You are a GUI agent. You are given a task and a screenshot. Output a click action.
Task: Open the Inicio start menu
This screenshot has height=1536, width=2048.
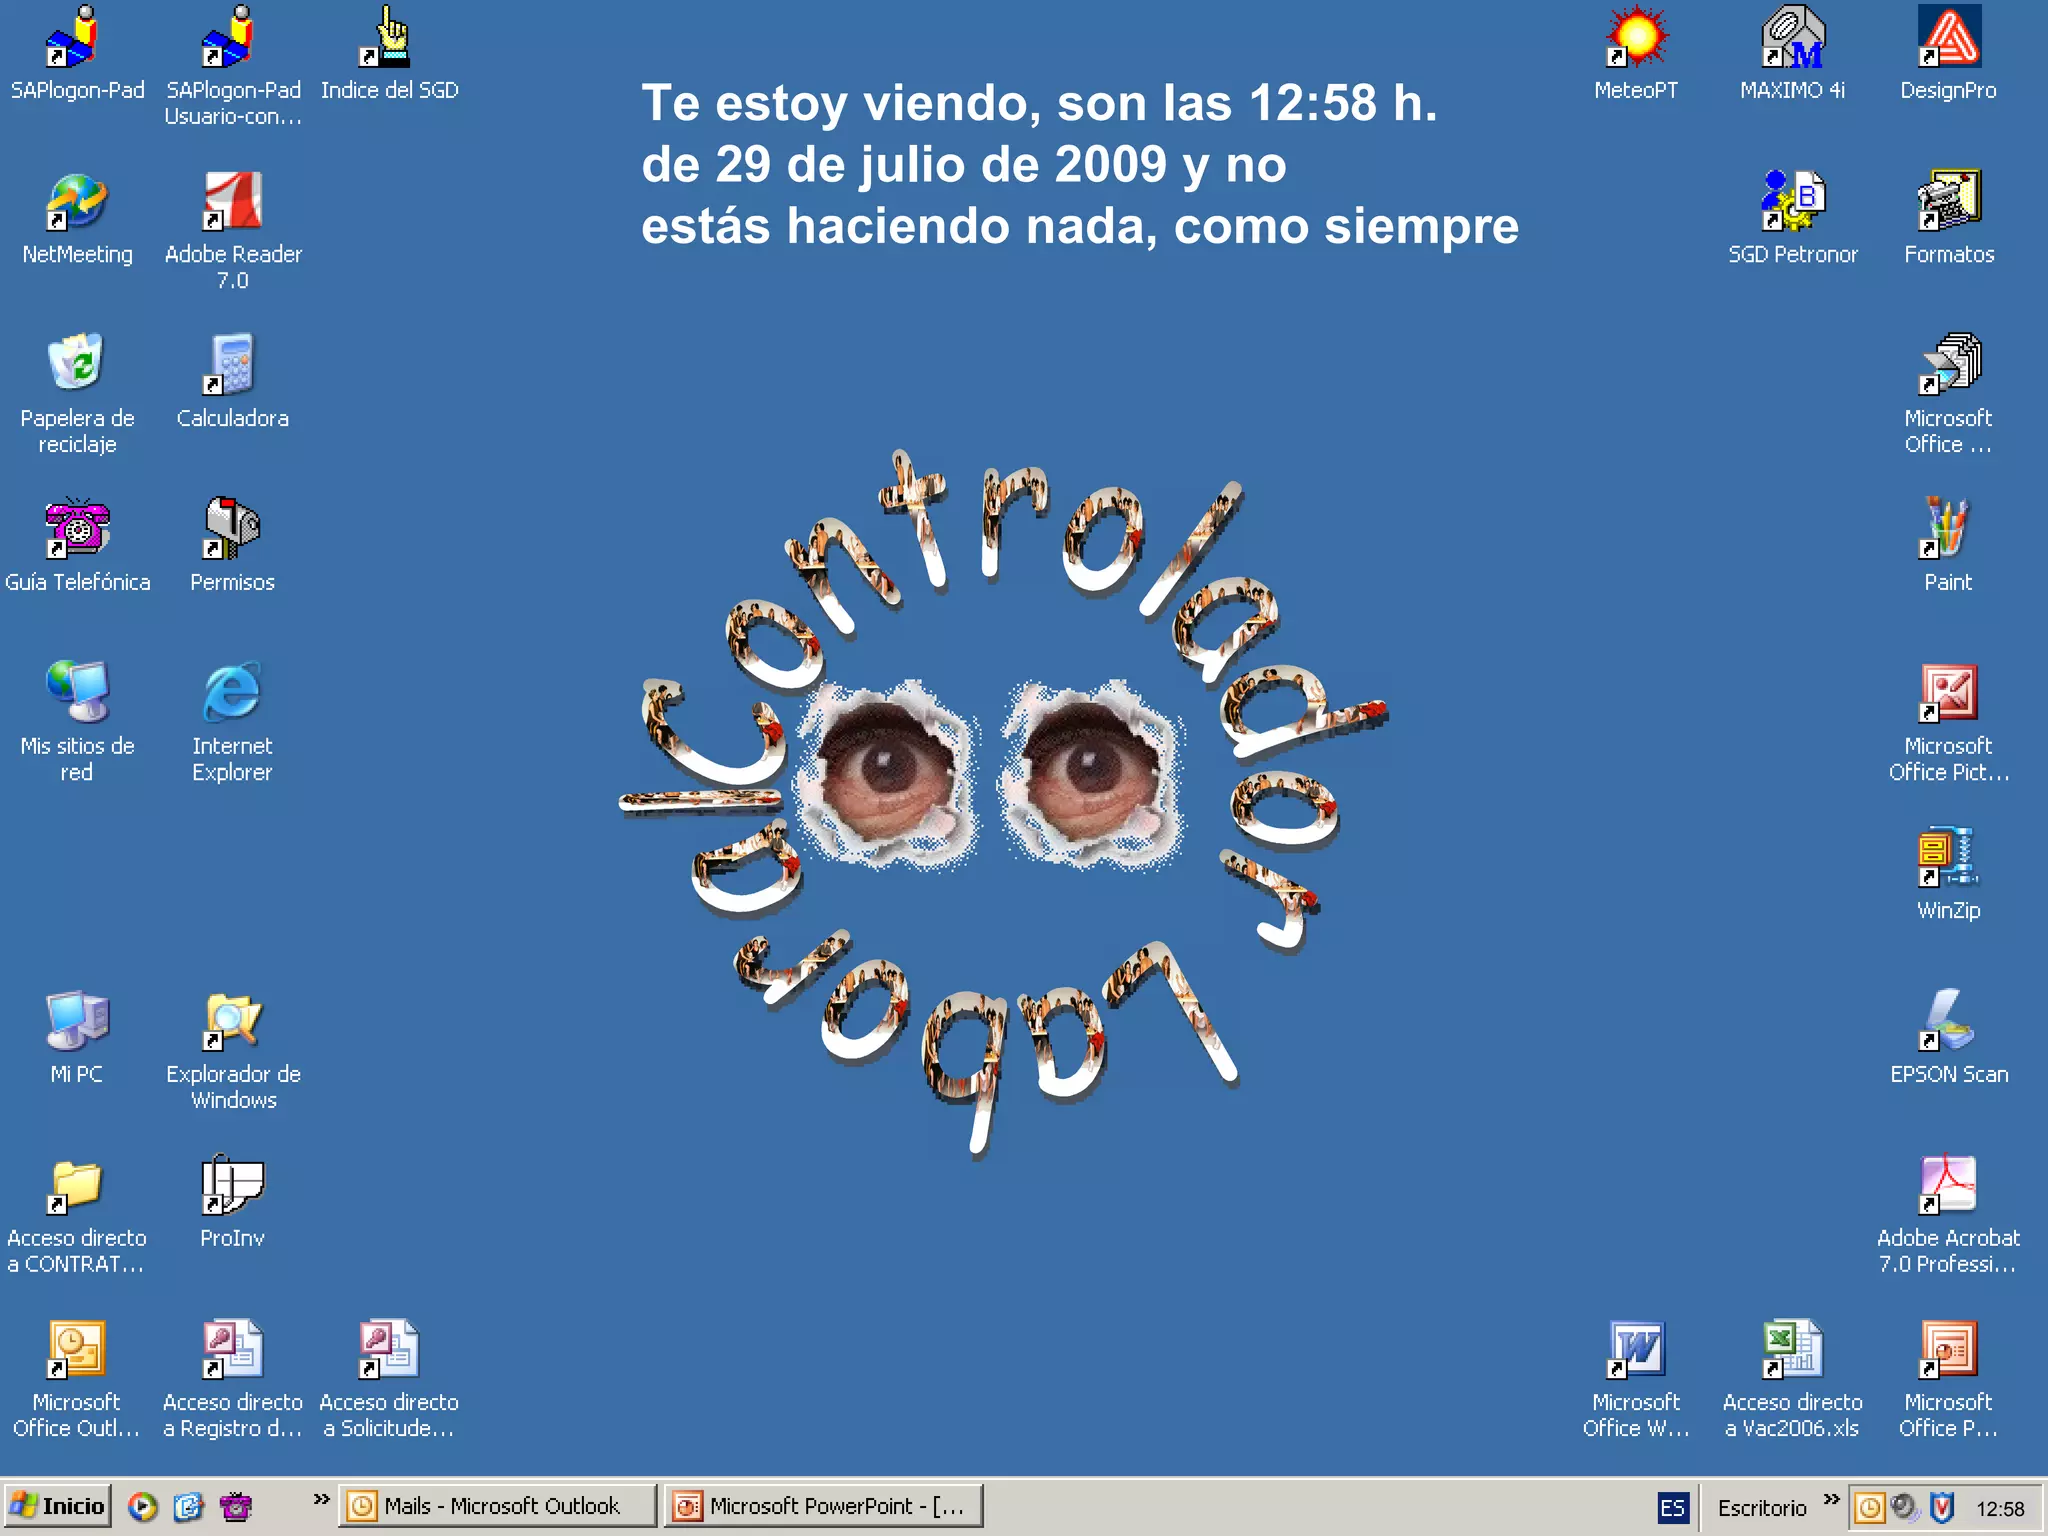(x=58, y=1506)
